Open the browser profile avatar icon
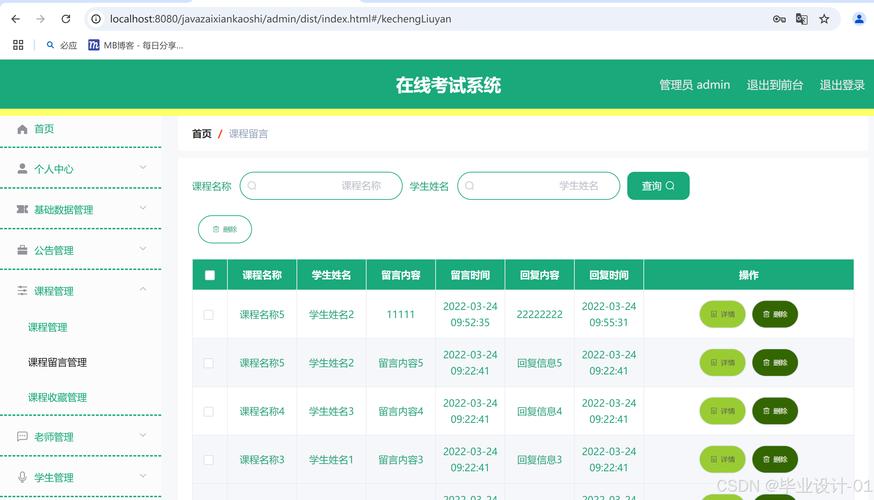874x500 pixels. (858, 19)
